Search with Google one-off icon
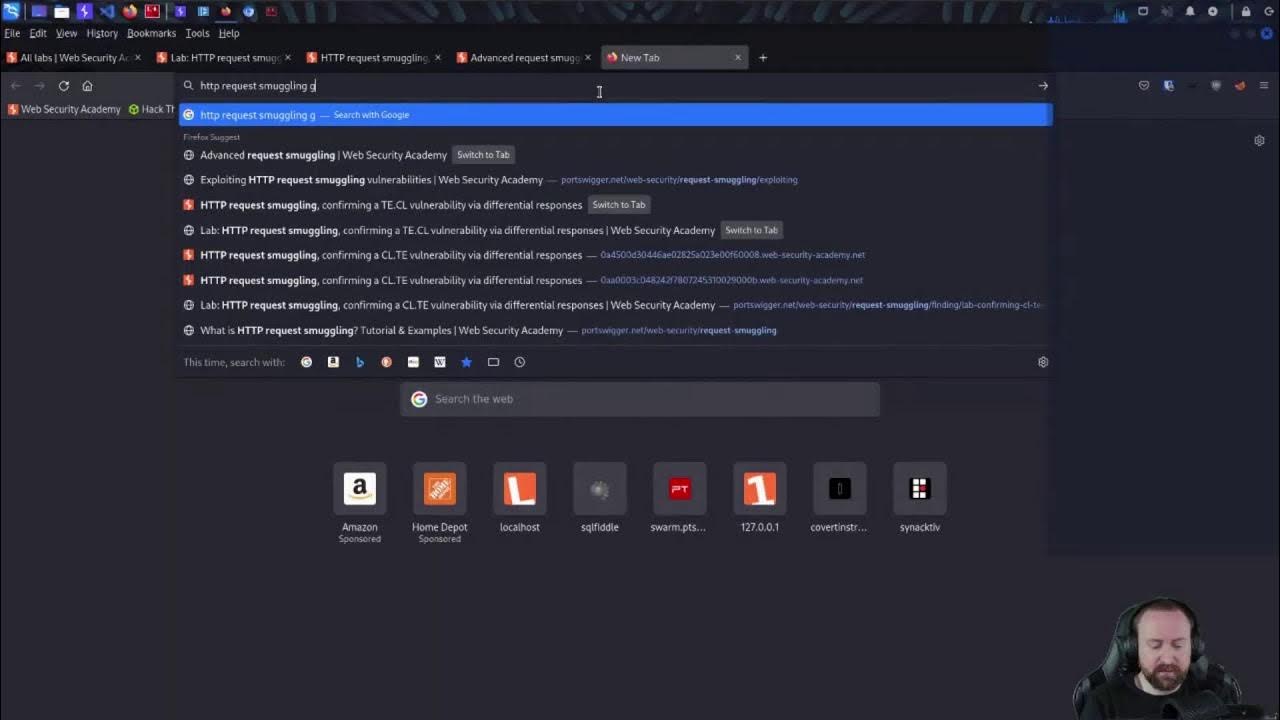The width and height of the screenshot is (1280, 720). coord(307,362)
